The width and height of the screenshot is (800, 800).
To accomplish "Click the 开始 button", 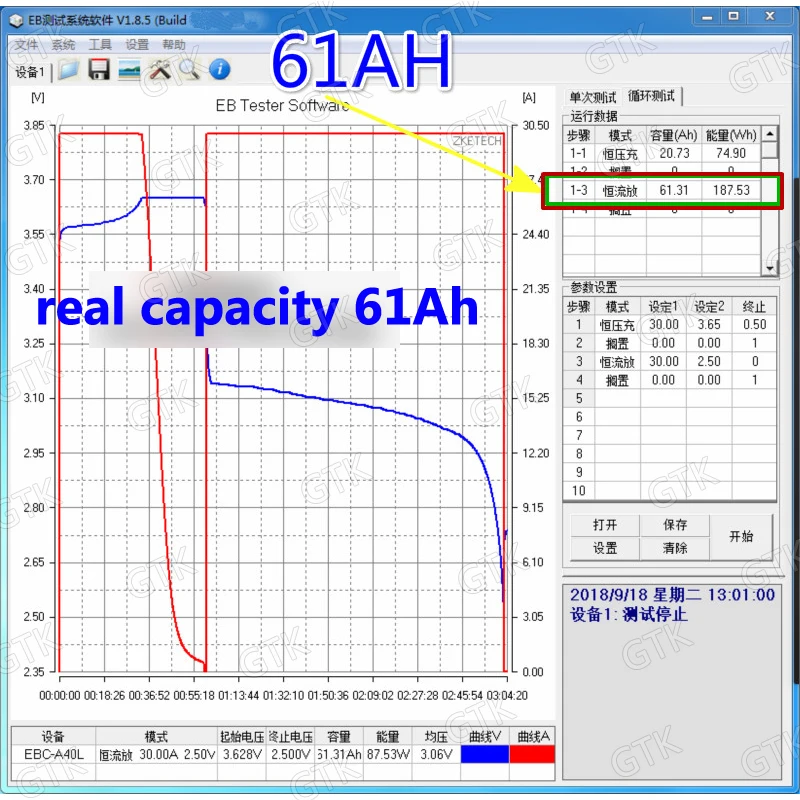I will click(x=741, y=537).
